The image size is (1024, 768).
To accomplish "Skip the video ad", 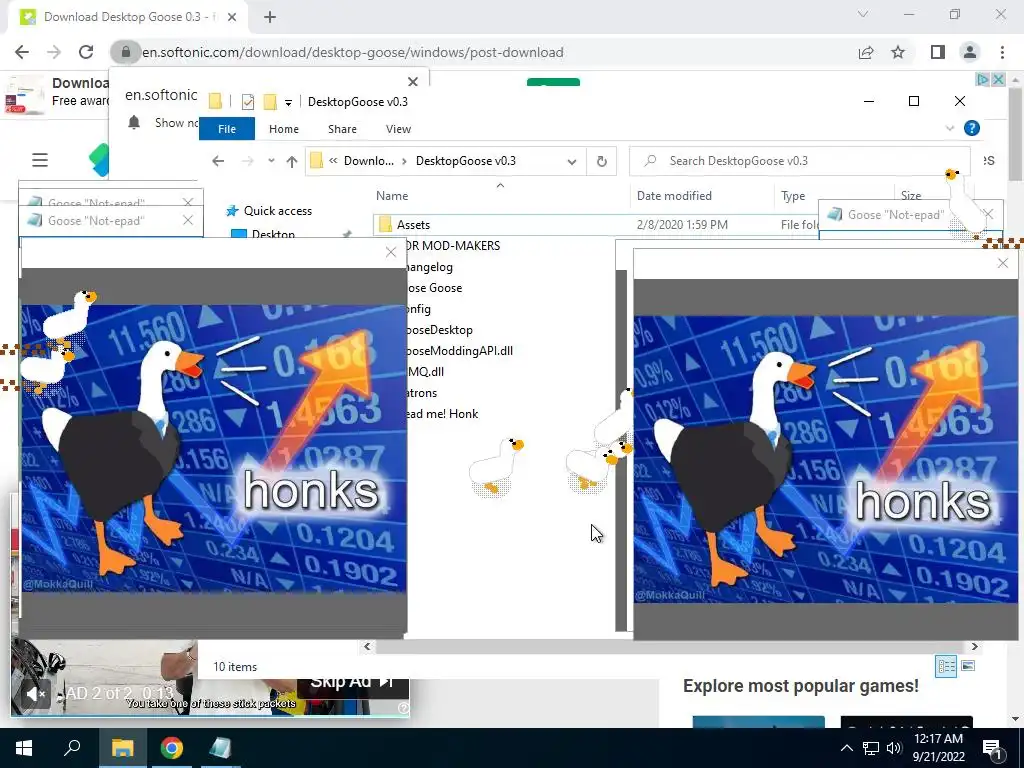I will pos(353,682).
